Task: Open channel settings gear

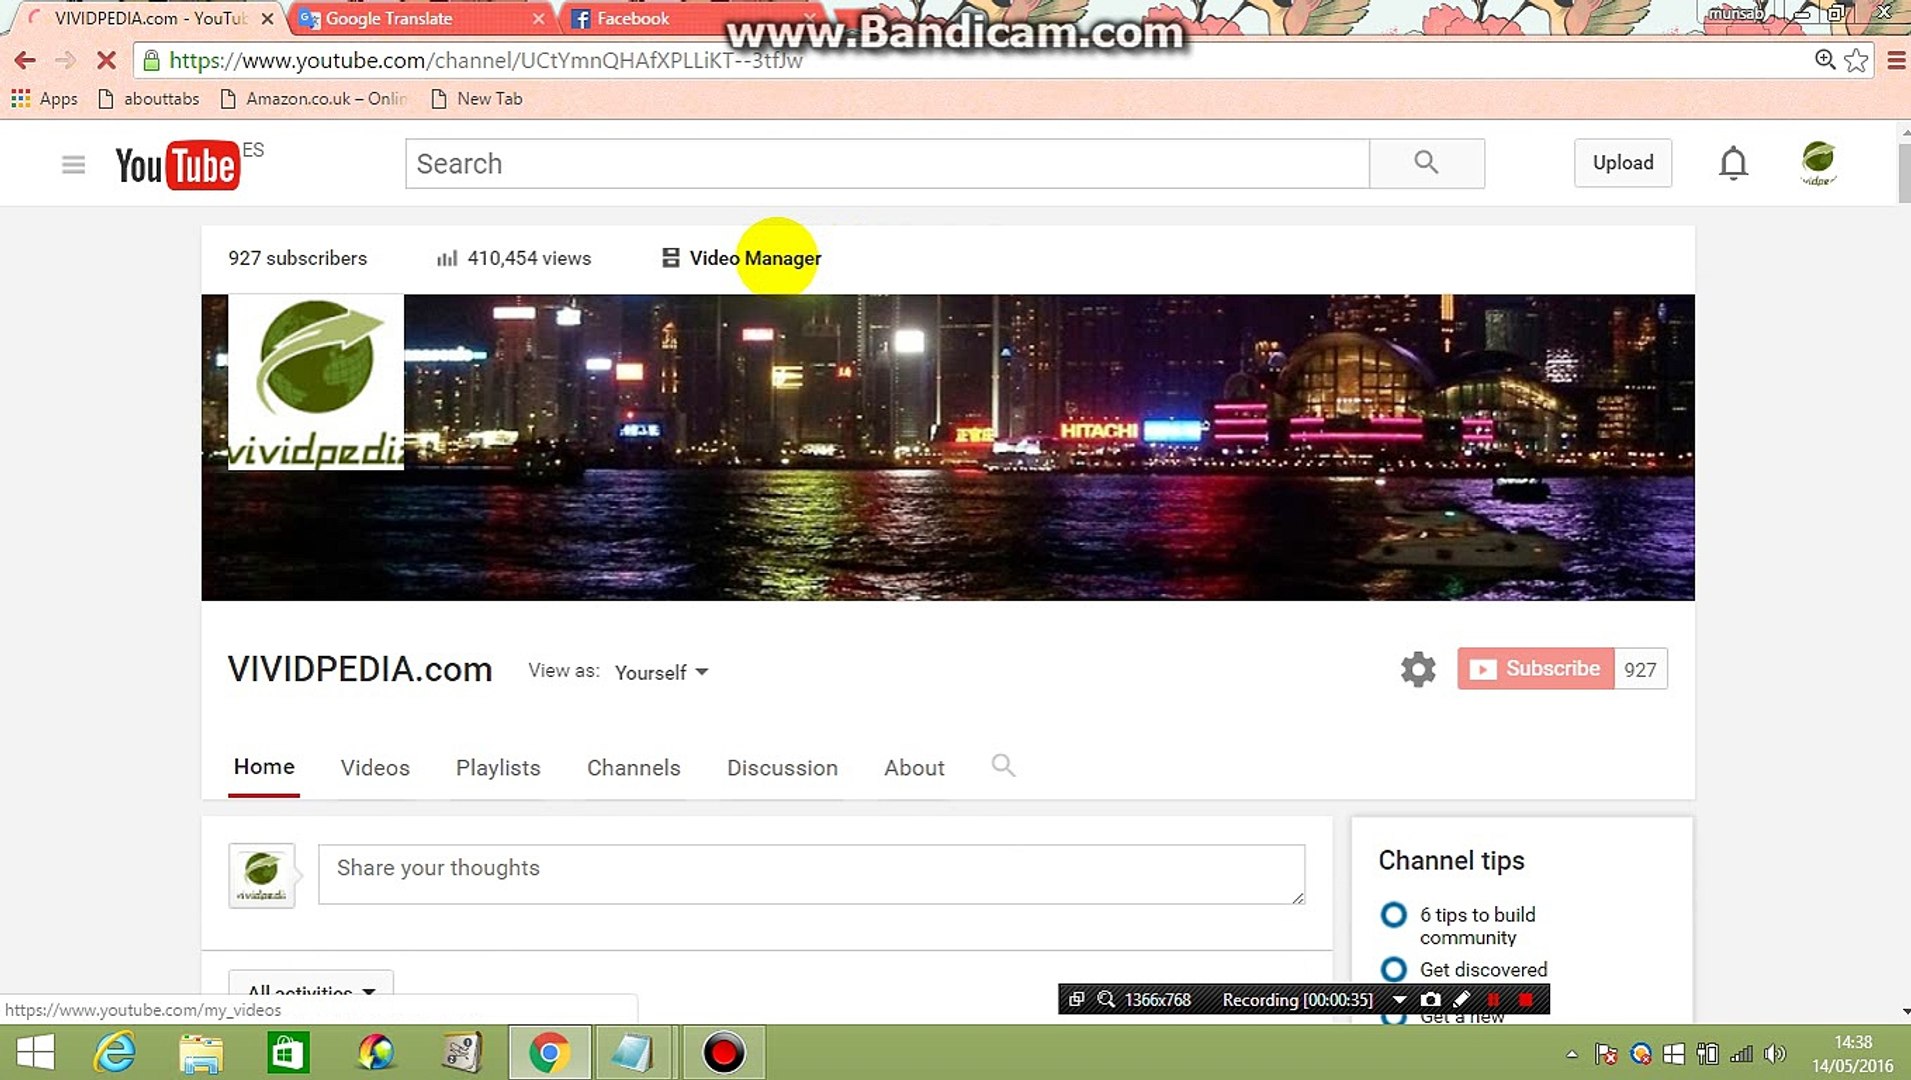Action: (x=1418, y=669)
